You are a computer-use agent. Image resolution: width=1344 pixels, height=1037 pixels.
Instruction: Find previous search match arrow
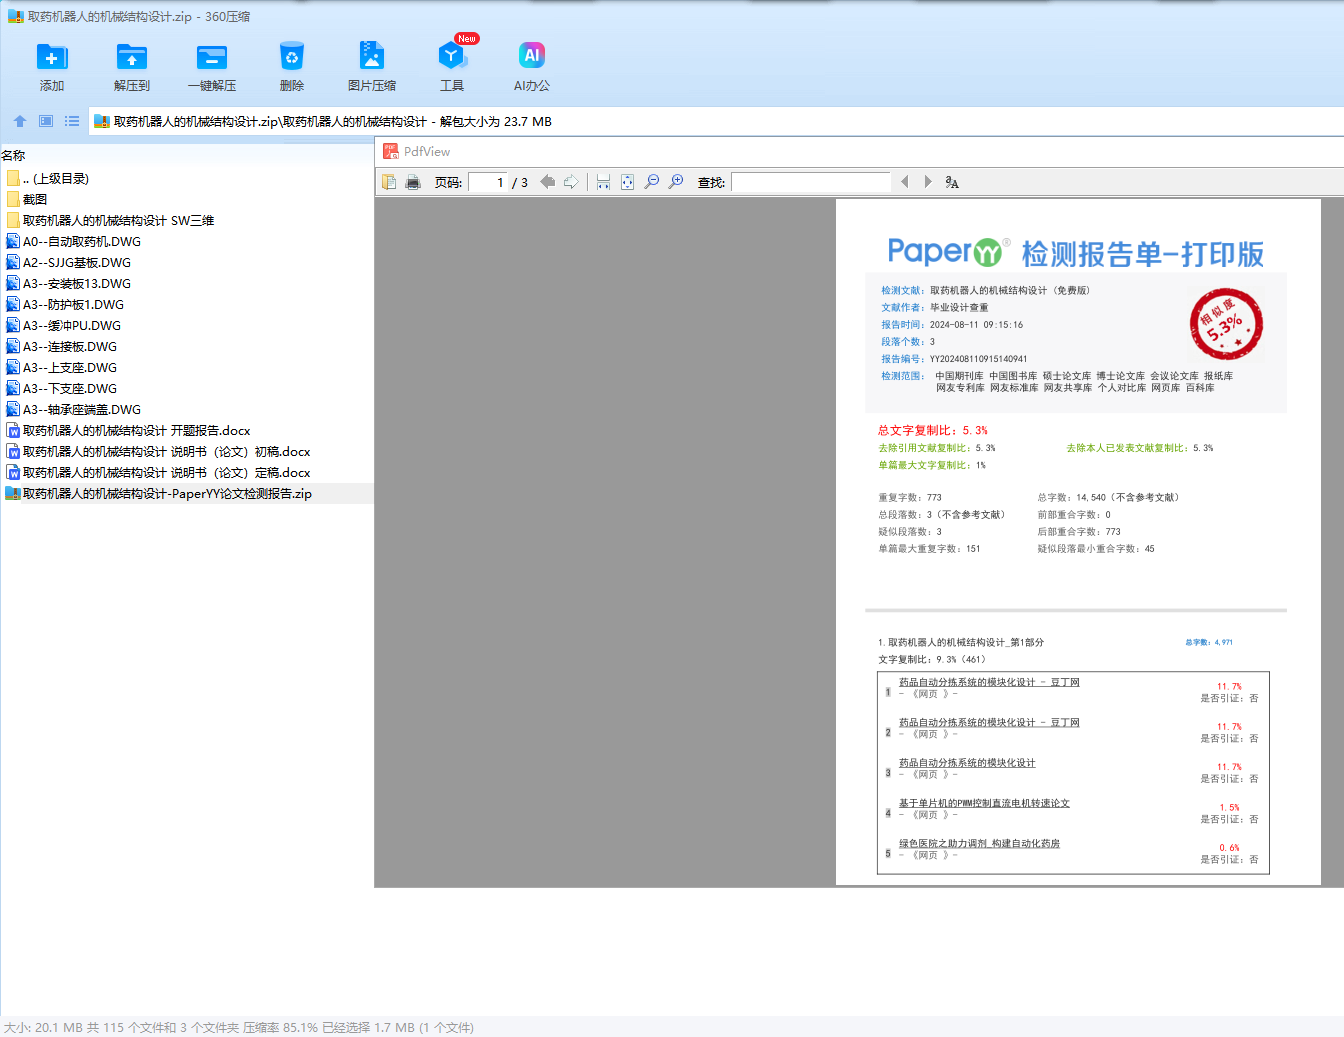click(x=905, y=182)
